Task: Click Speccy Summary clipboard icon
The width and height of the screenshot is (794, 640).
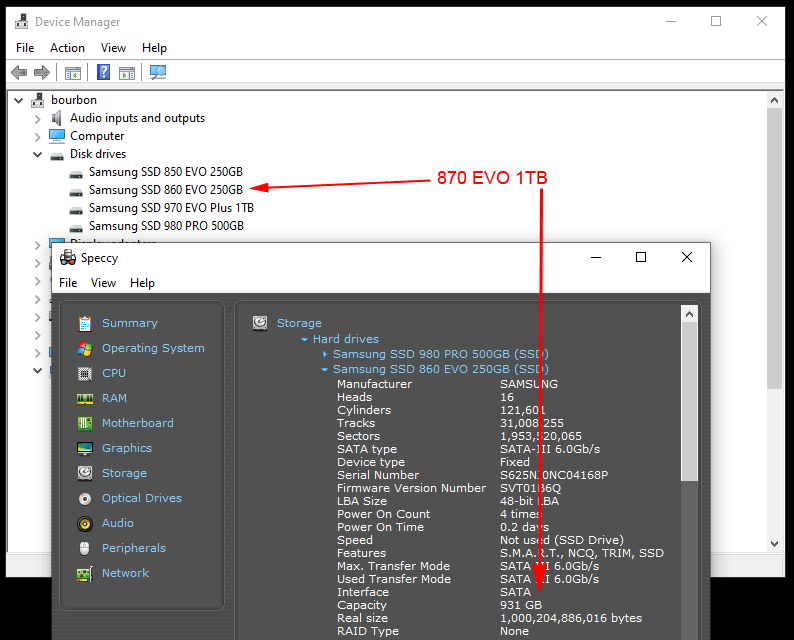Action: click(x=85, y=323)
